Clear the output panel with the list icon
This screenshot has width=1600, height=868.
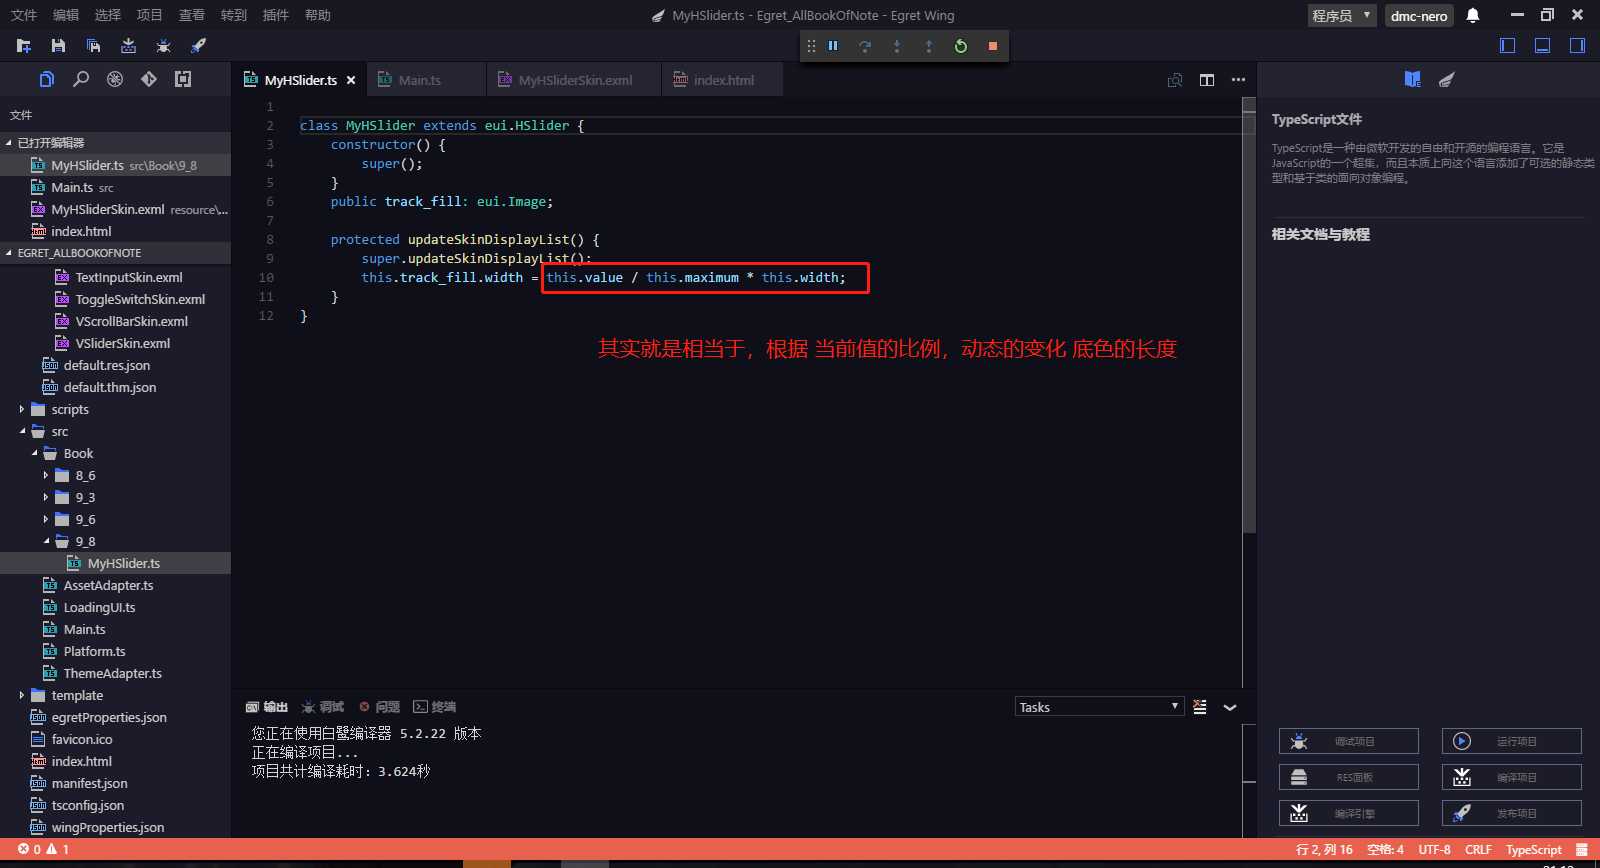click(1200, 707)
